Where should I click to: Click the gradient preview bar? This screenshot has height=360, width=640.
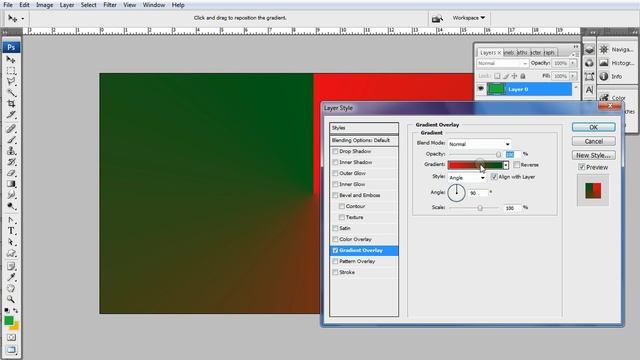[475, 165]
